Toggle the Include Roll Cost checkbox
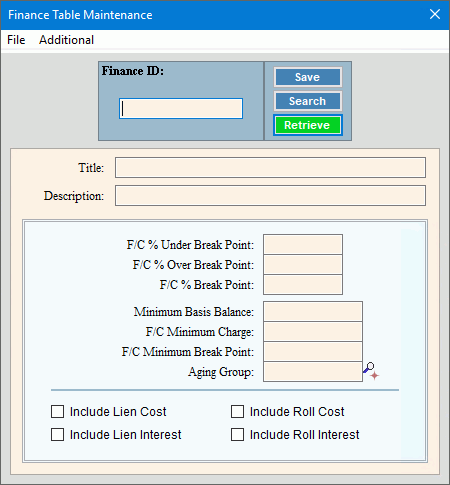The width and height of the screenshot is (450, 485). point(237,412)
